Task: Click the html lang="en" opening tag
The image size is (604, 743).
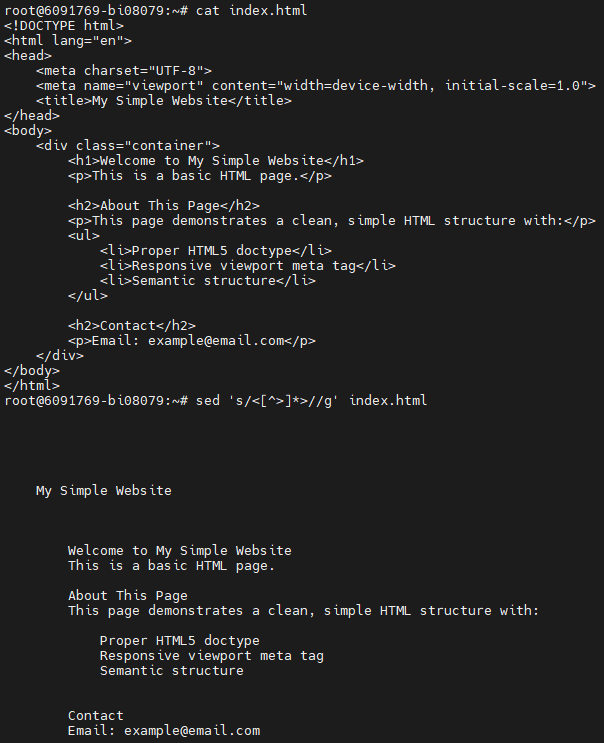Action: 68,41
